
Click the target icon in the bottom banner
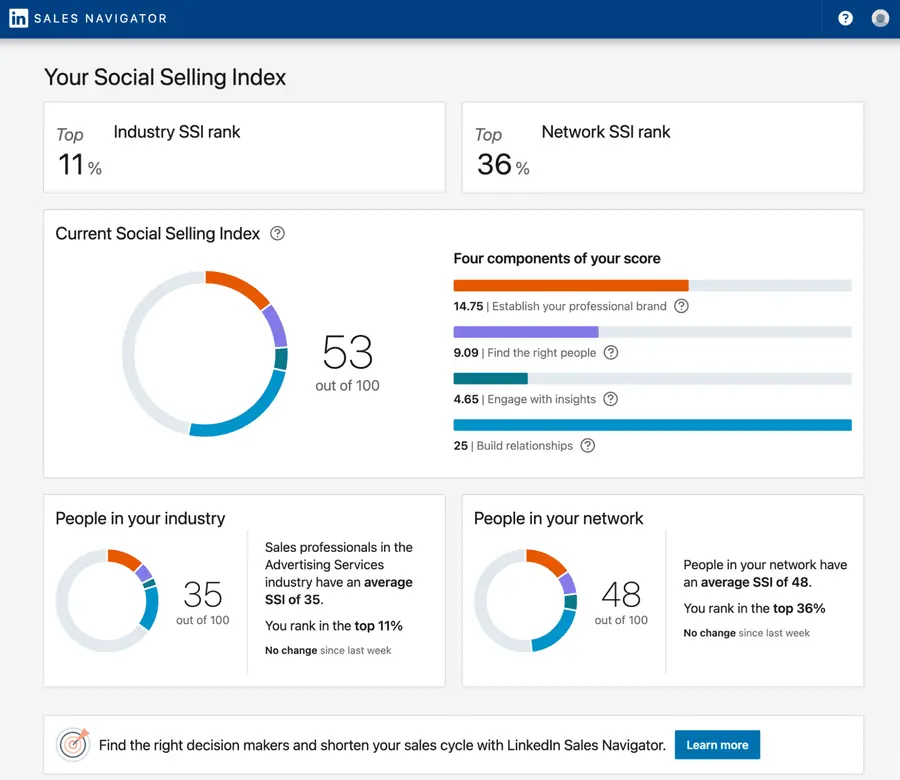[73, 744]
